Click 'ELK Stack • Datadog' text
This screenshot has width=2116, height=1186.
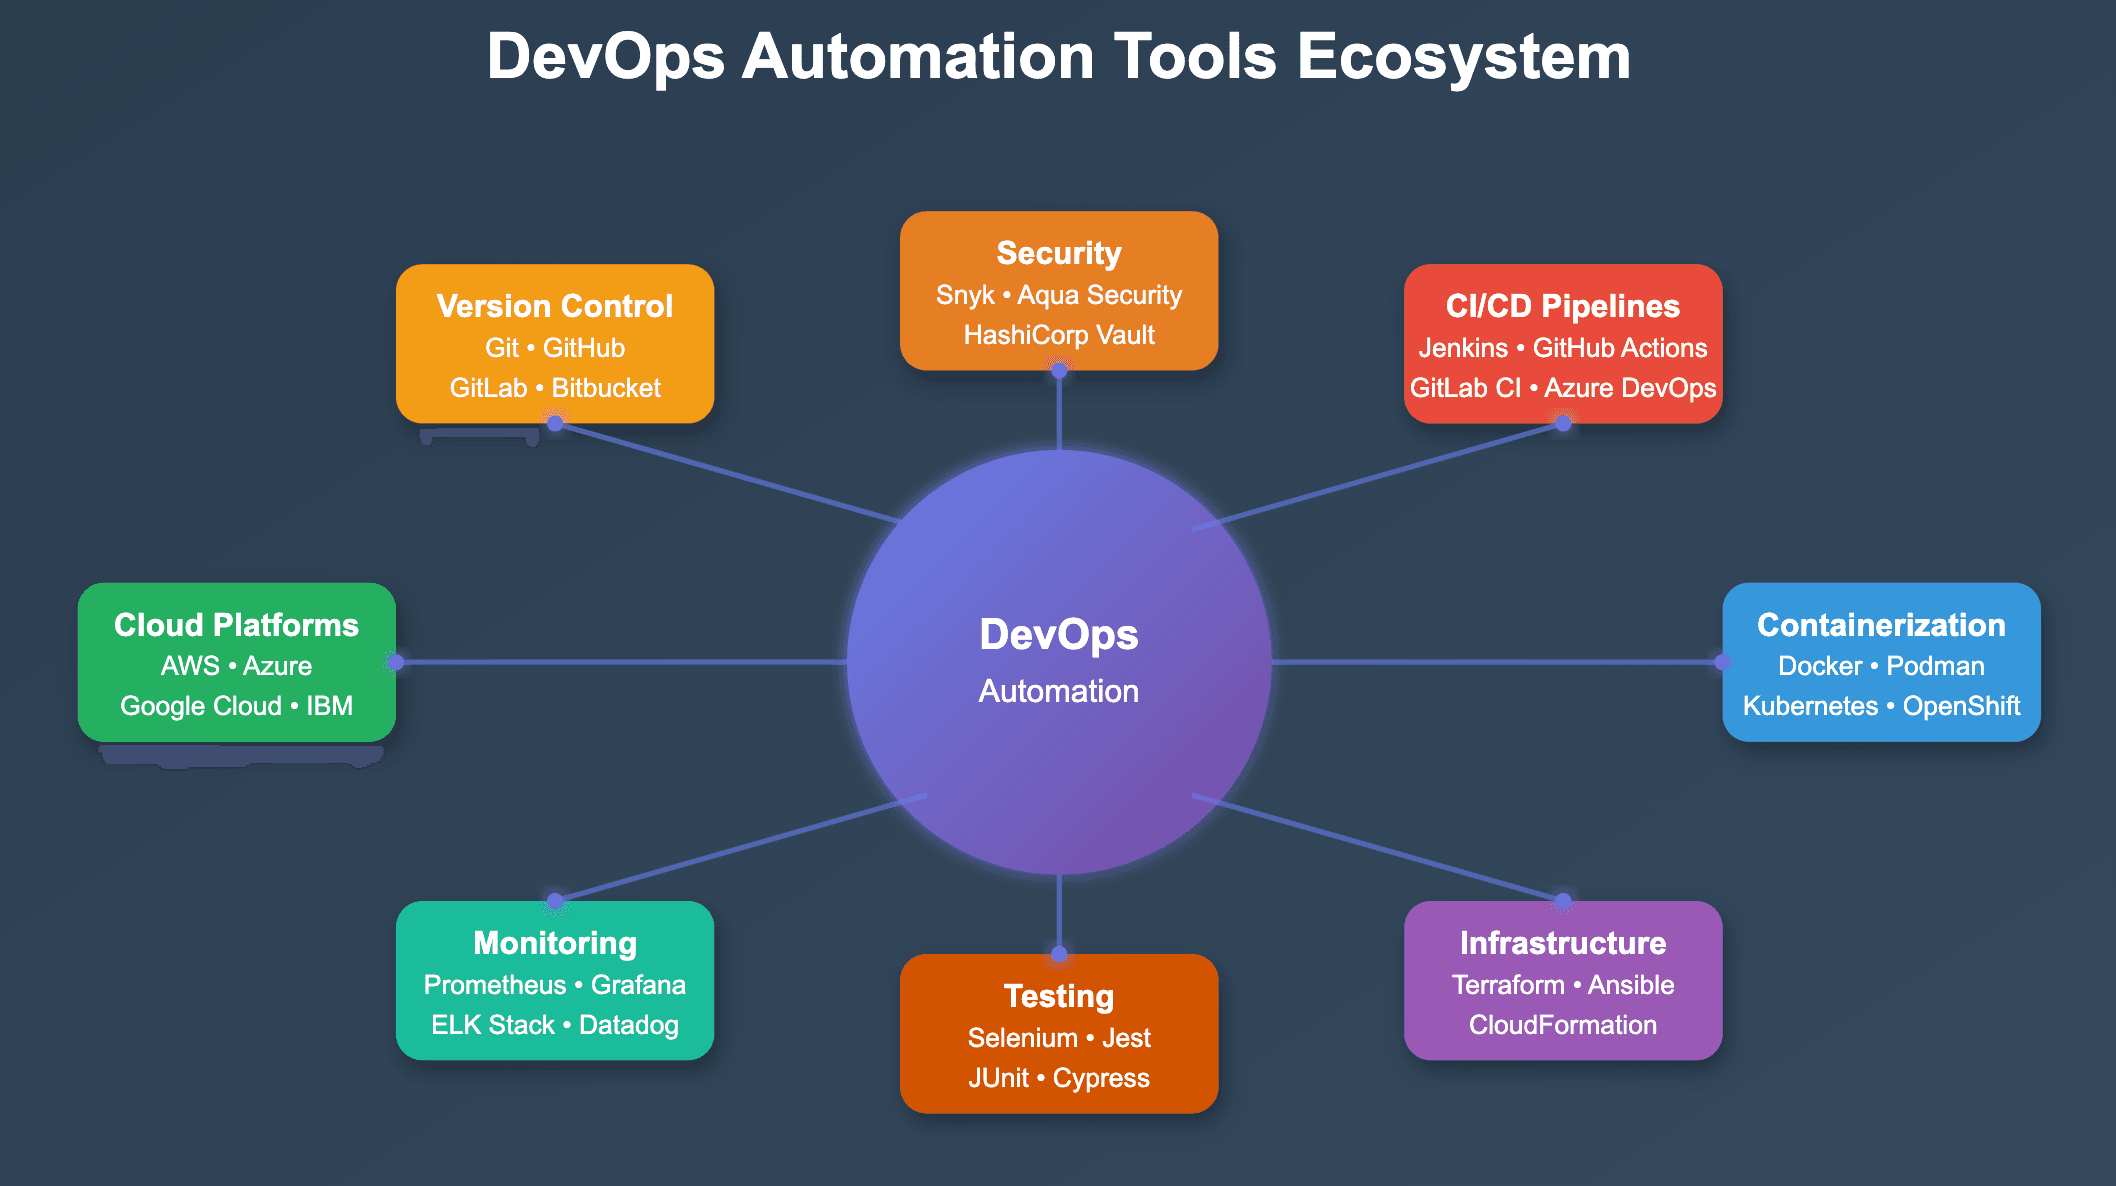(x=555, y=1025)
